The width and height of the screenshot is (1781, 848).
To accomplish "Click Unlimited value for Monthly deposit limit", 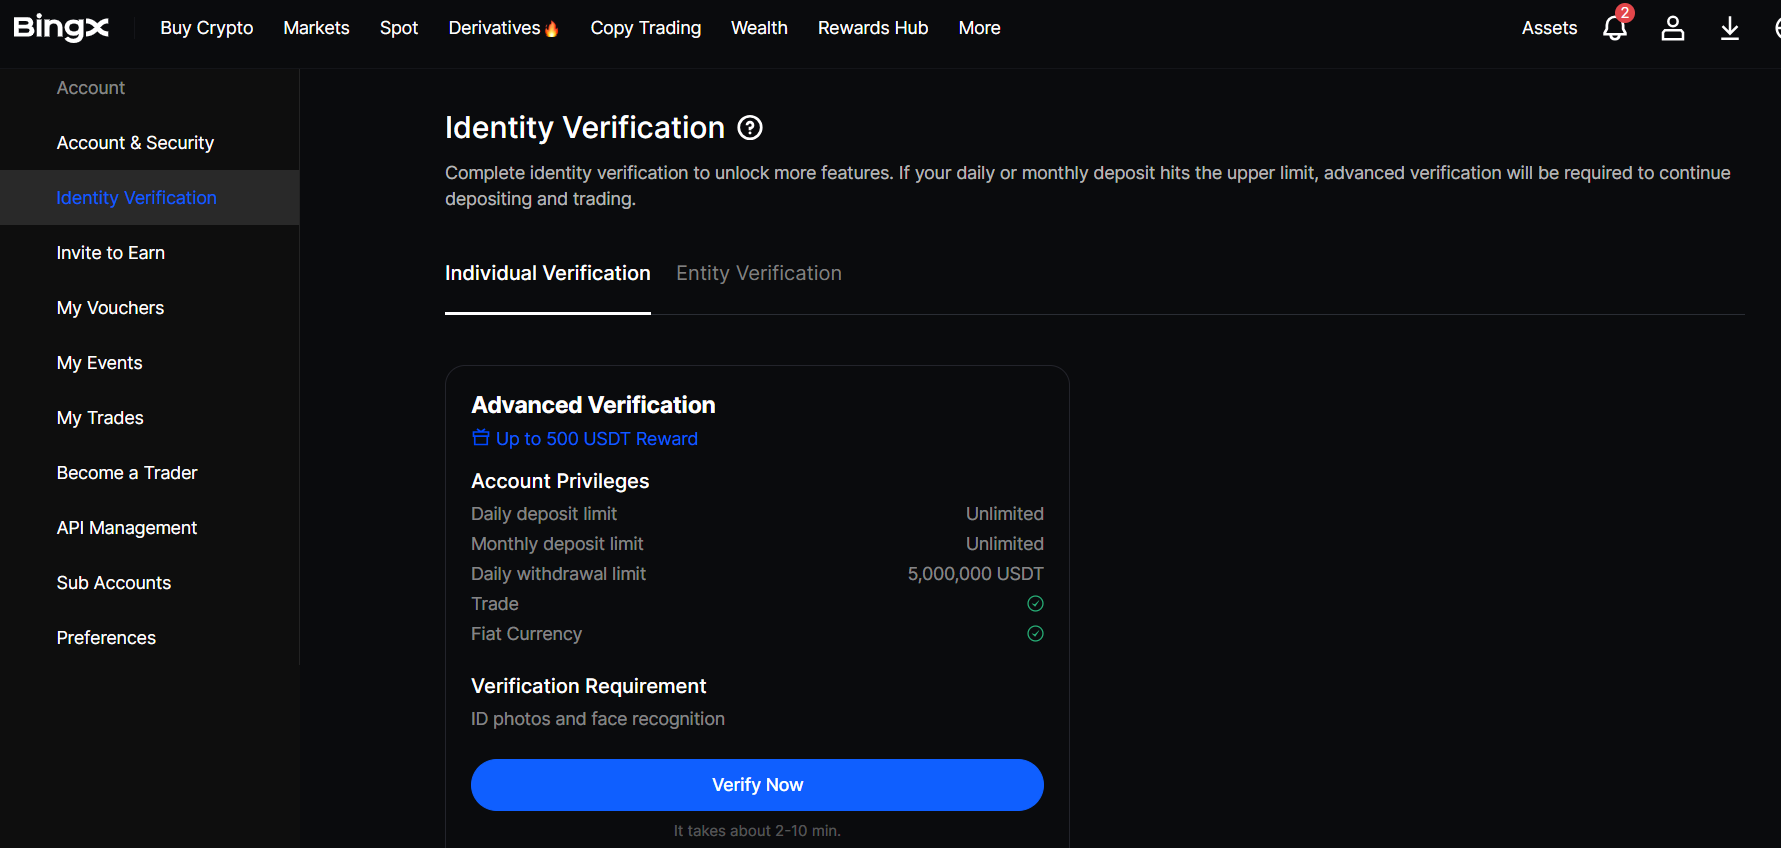I will pyautogui.click(x=1004, y=544).
